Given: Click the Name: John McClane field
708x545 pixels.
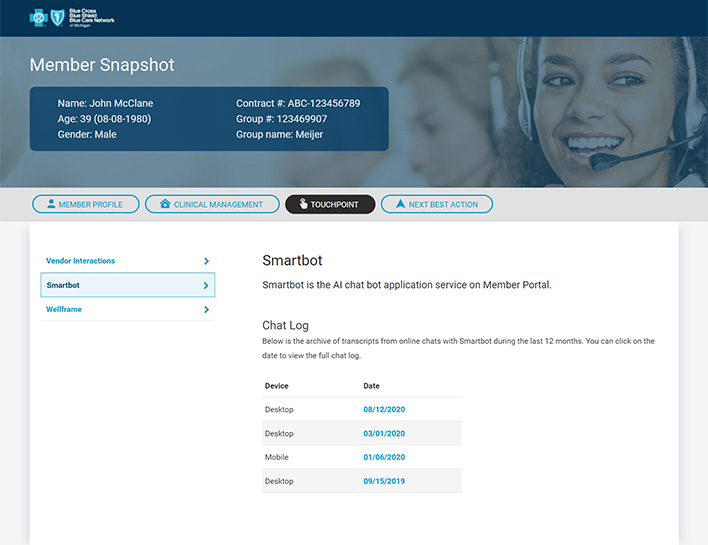Looking at the screenshot, I should [105, 103].
